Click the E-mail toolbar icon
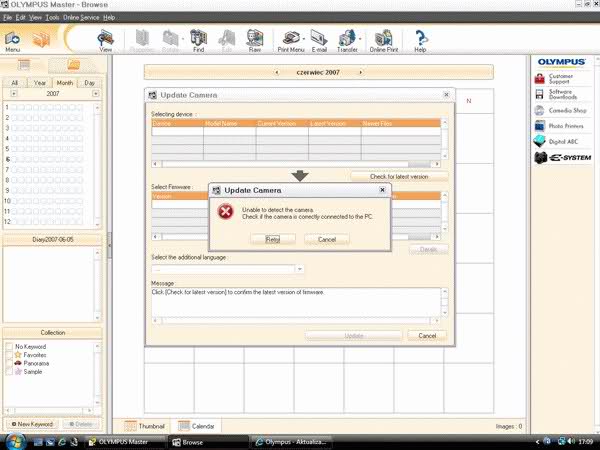600x450 pixels. [319, 41]
